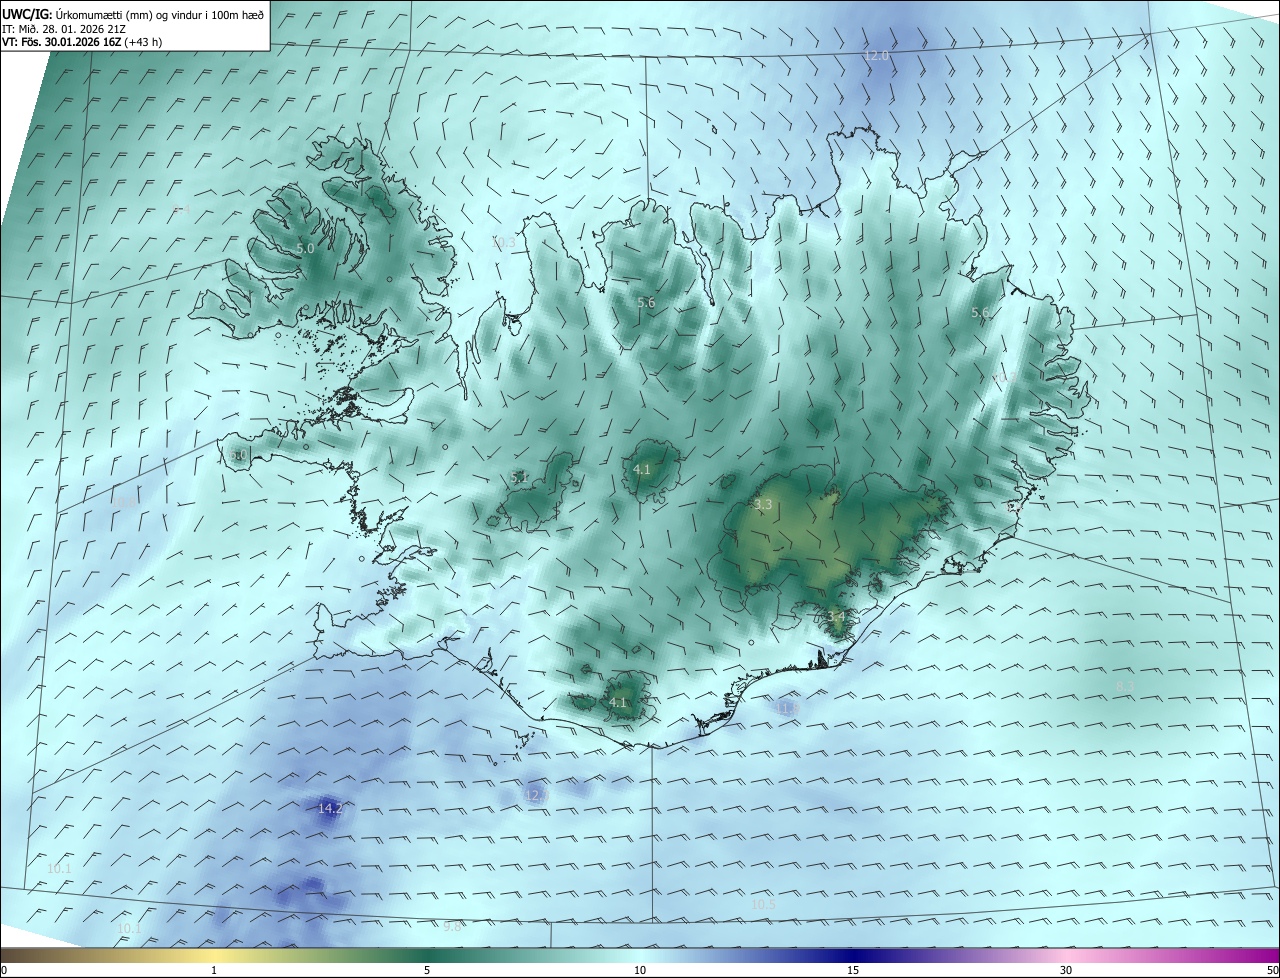Click the title text "Úrkomumætti (mm) og vindur í 100m hæð"

coord(160,14)
